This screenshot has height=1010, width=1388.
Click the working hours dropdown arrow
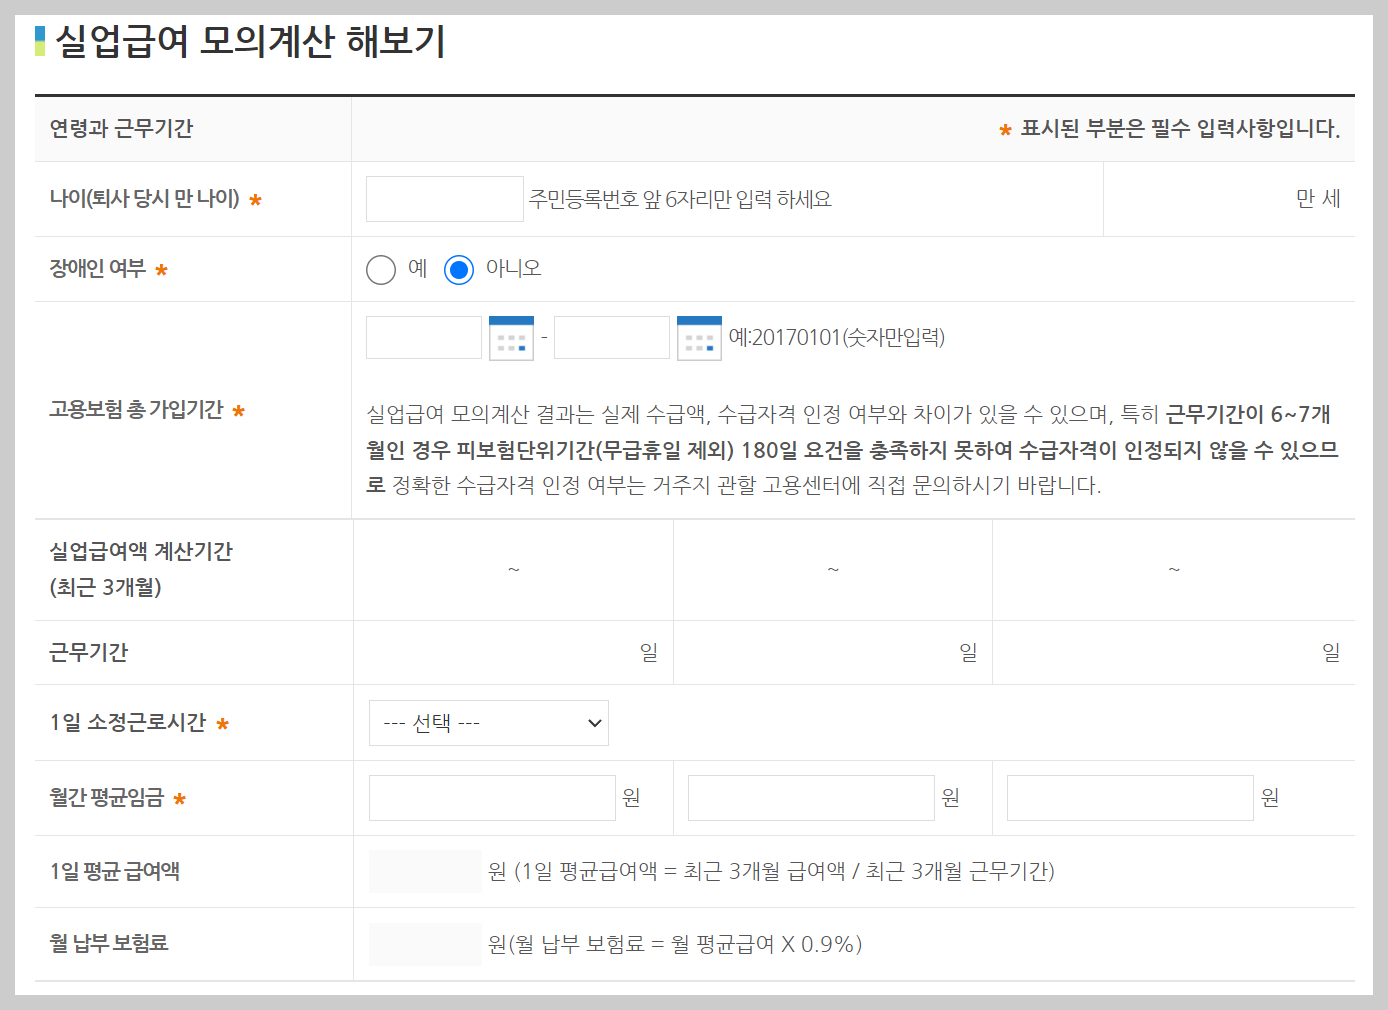(593, 722)
